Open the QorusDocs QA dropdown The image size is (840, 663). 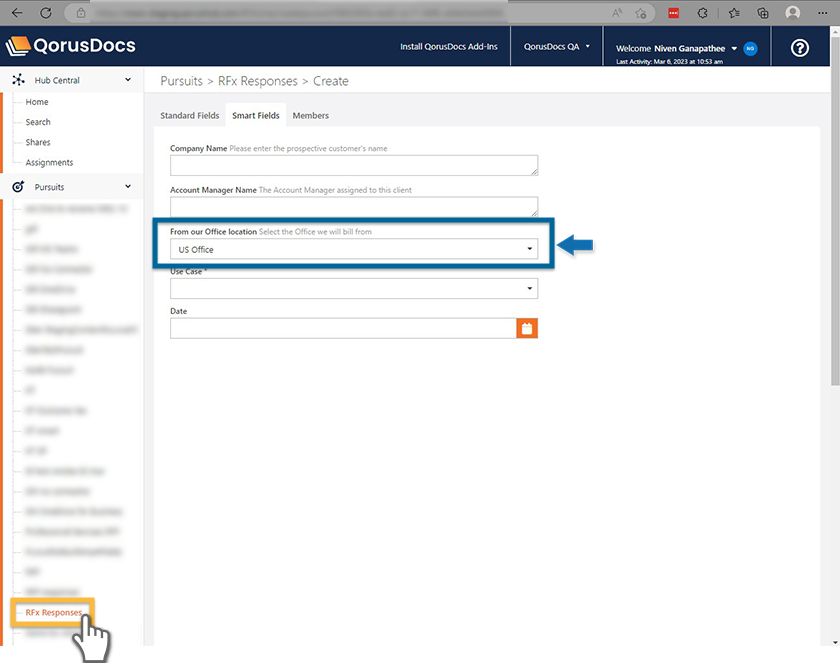tap(557, 47)
